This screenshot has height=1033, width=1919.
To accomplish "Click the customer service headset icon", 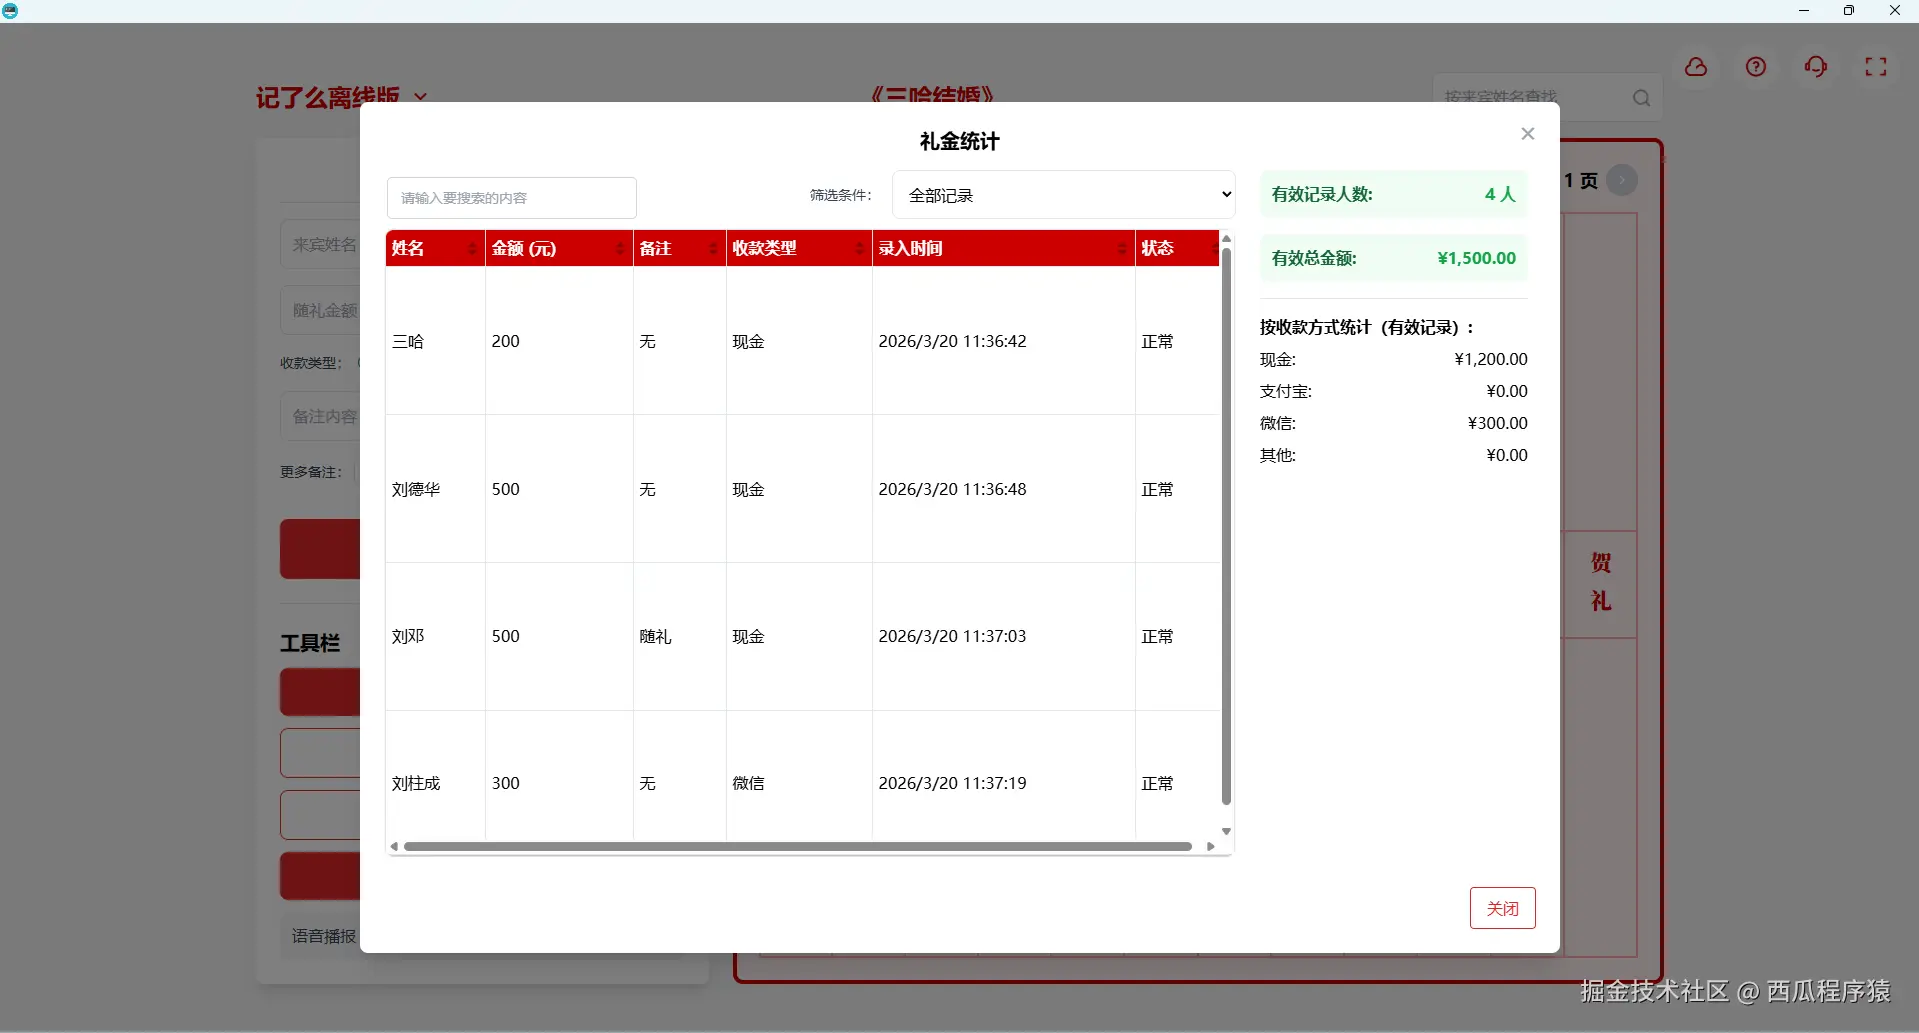I will click(1816, 67).
